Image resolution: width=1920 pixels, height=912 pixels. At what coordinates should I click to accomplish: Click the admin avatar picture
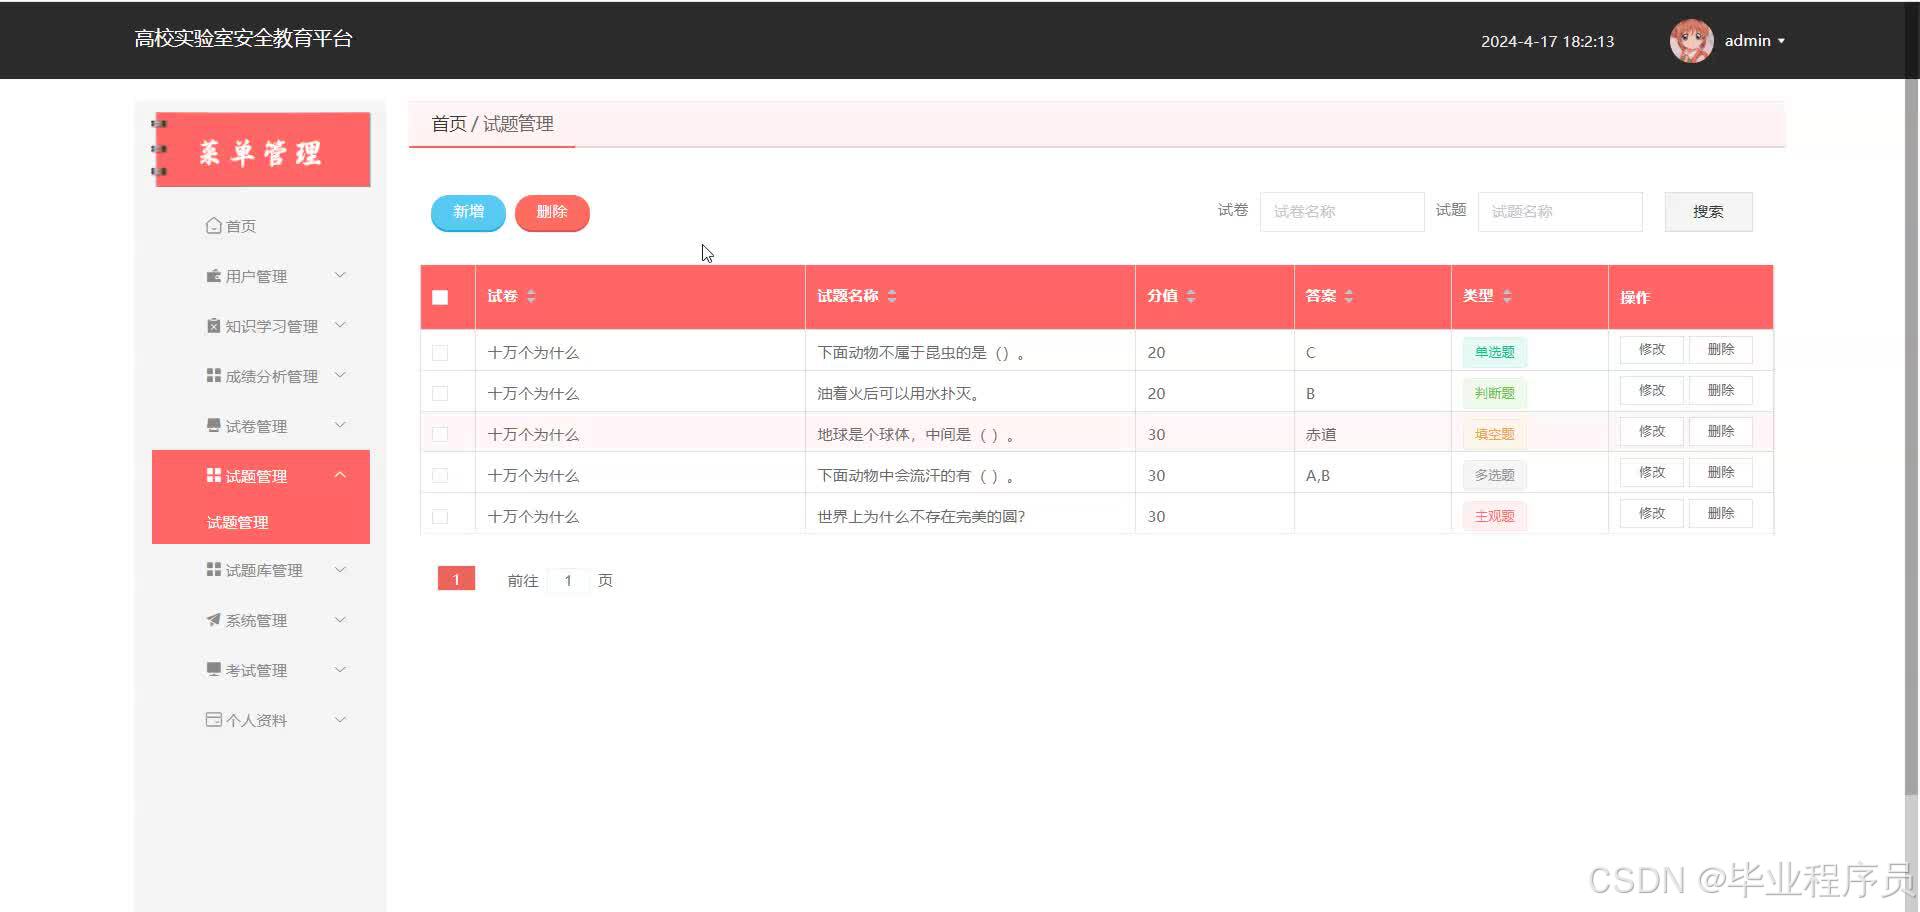click(x=1691, y=41)
